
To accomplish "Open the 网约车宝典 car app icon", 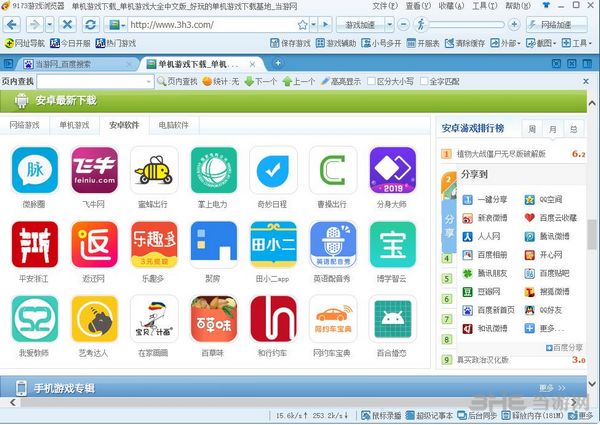I will 333,319.
